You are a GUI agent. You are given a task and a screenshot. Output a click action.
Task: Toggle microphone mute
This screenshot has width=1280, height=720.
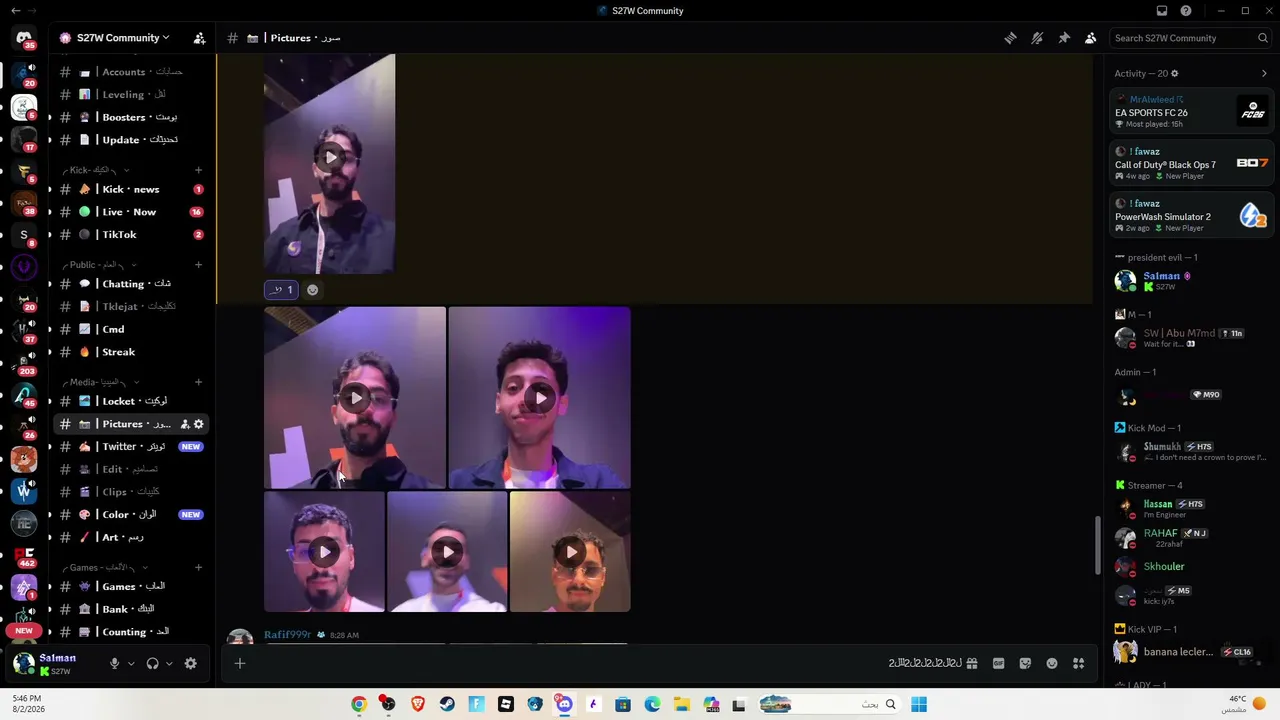click(x=114, y=663)
